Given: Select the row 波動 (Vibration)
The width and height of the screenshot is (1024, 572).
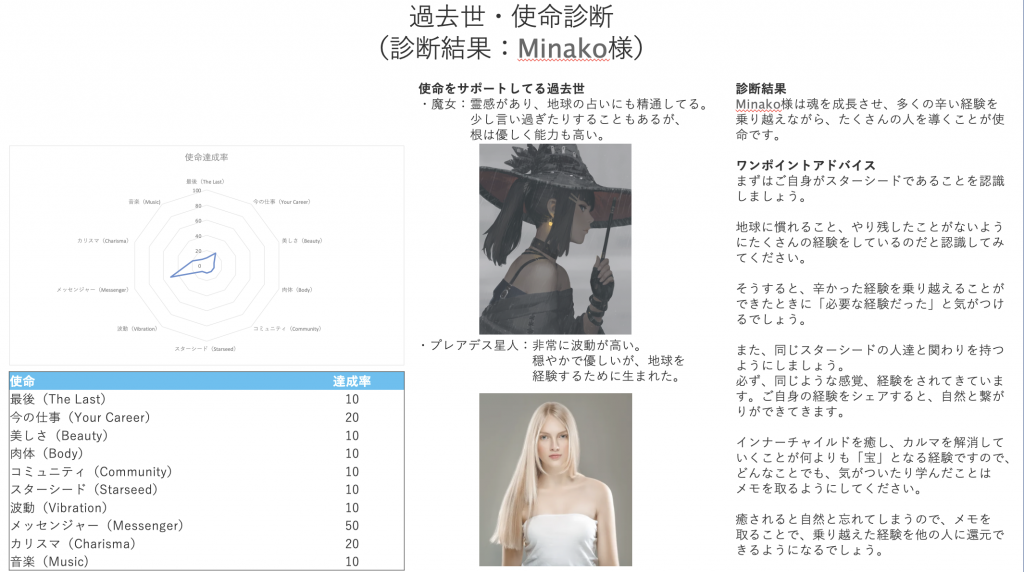Looking at the screenshot, I should 206,507.
